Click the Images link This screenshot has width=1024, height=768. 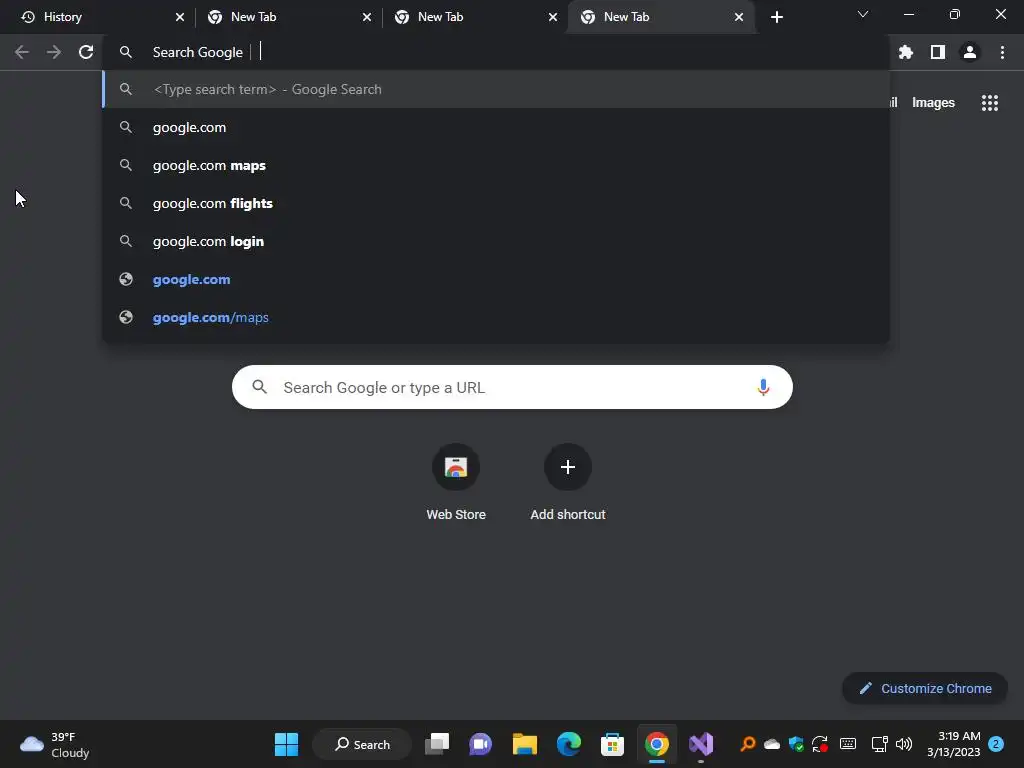[933, 103]
